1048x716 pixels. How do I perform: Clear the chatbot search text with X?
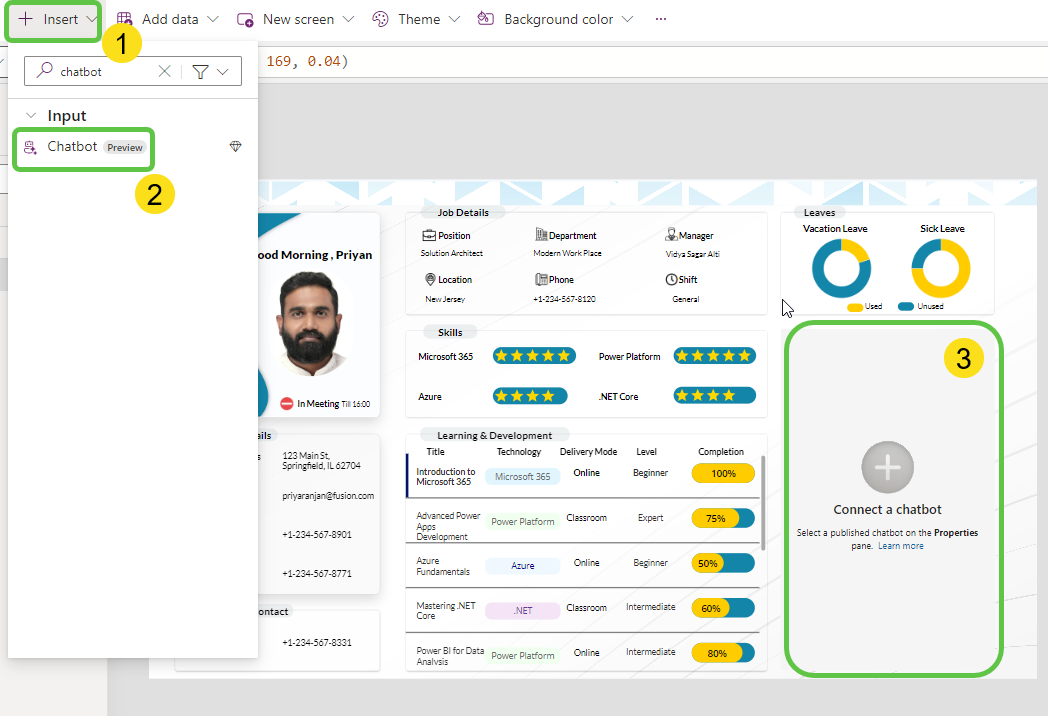click(x=165, y=72)
